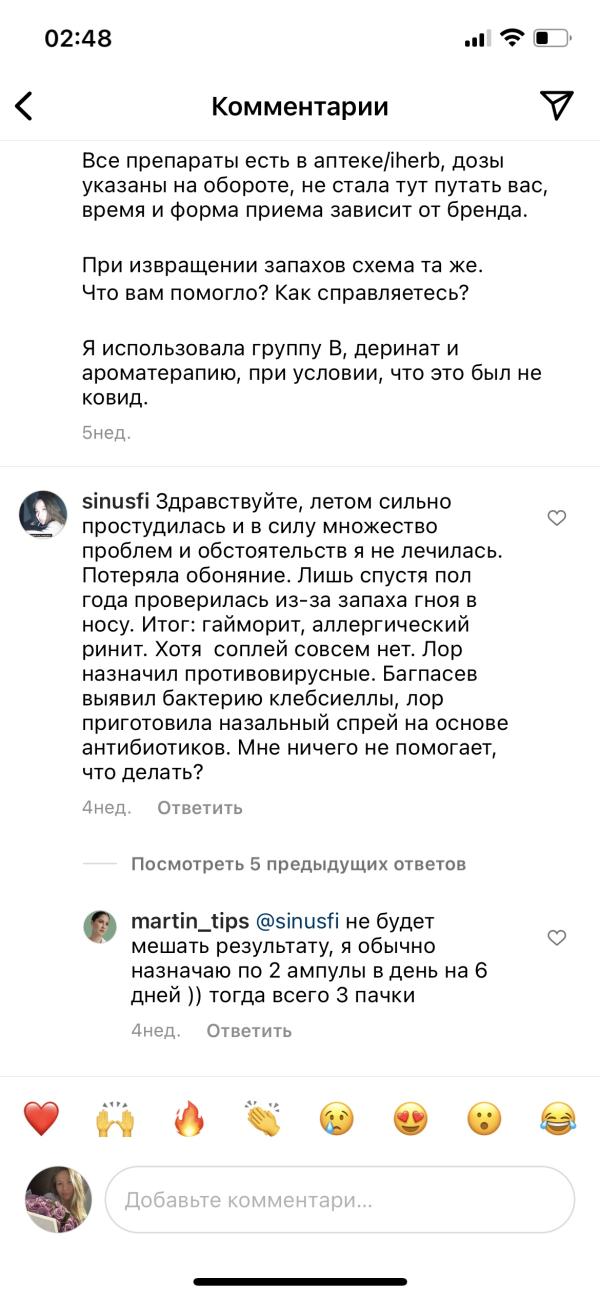
Task: Insert the raised hands emoji
Action: 114,1118
